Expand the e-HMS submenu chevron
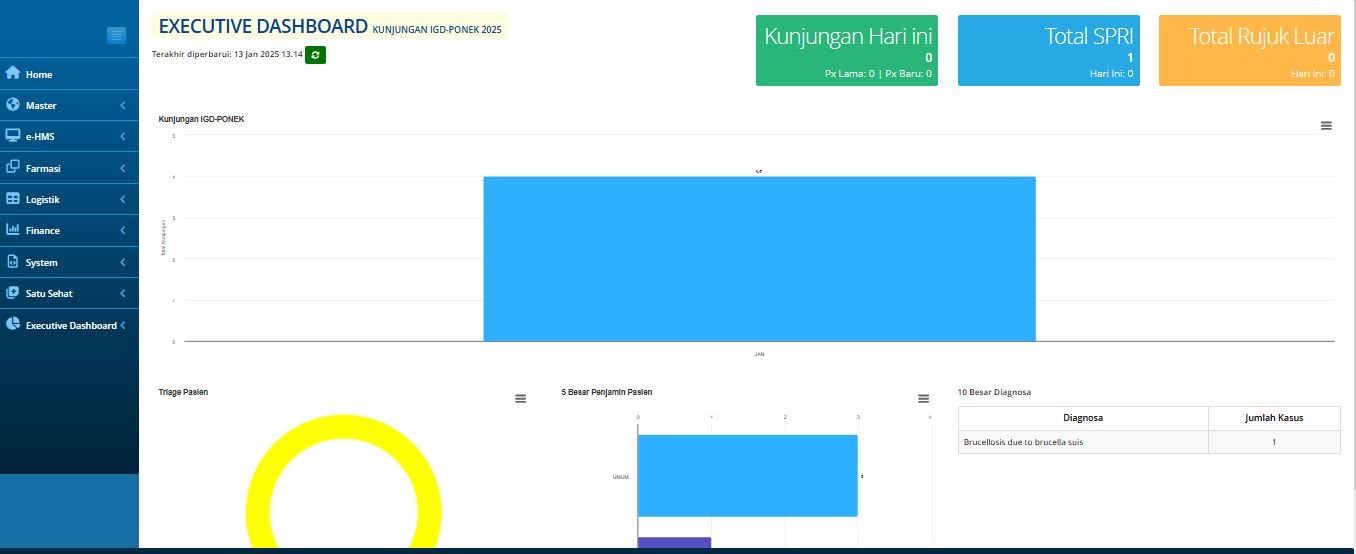Viewport: 1356px width, 554px height. 122,136
